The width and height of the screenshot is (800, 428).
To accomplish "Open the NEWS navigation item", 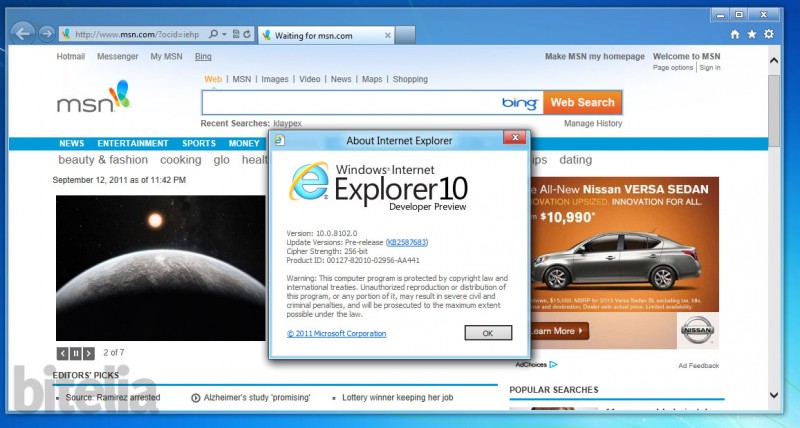I will [71, 143].
